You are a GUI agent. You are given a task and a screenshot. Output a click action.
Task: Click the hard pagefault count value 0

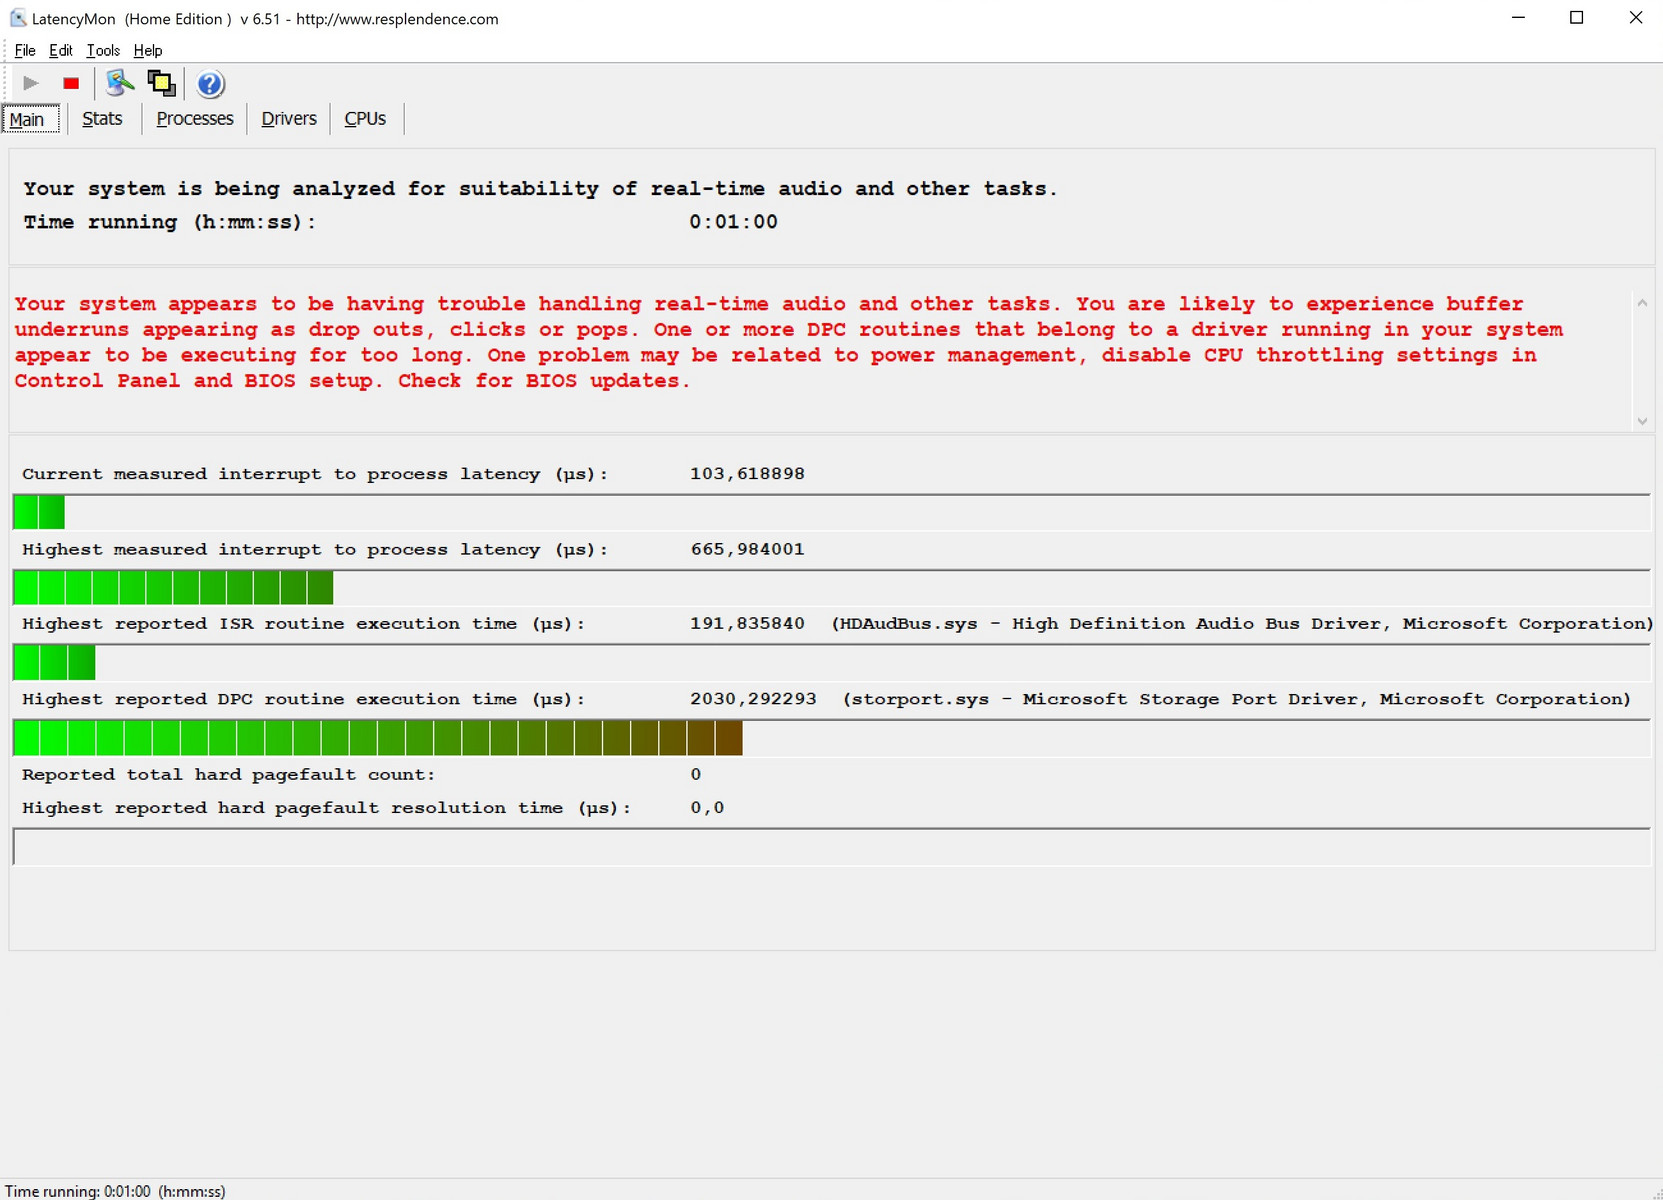coord(696,774)
